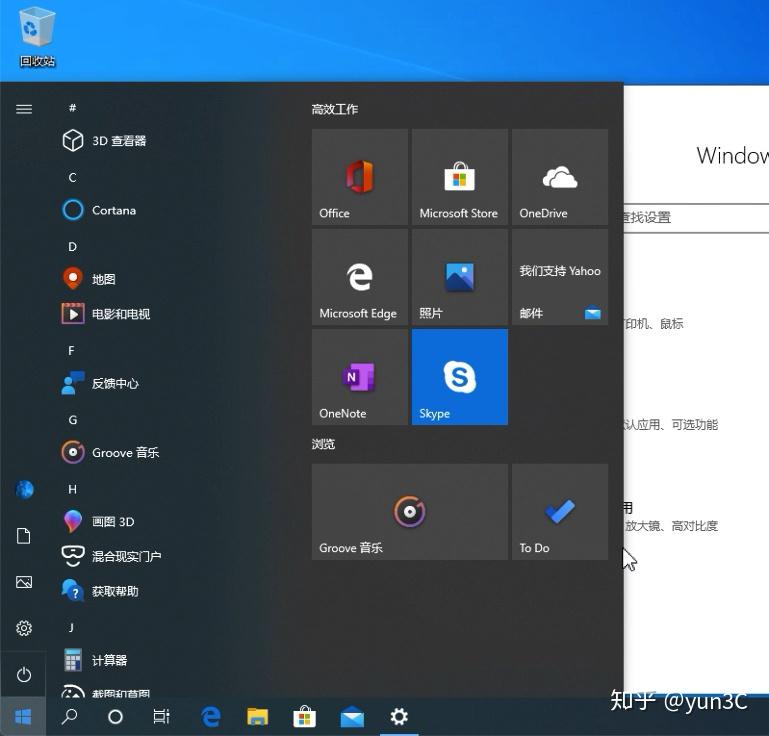Open Pictures from the Start sidebar
Screen dimensions: 769x736
(24, 582)
